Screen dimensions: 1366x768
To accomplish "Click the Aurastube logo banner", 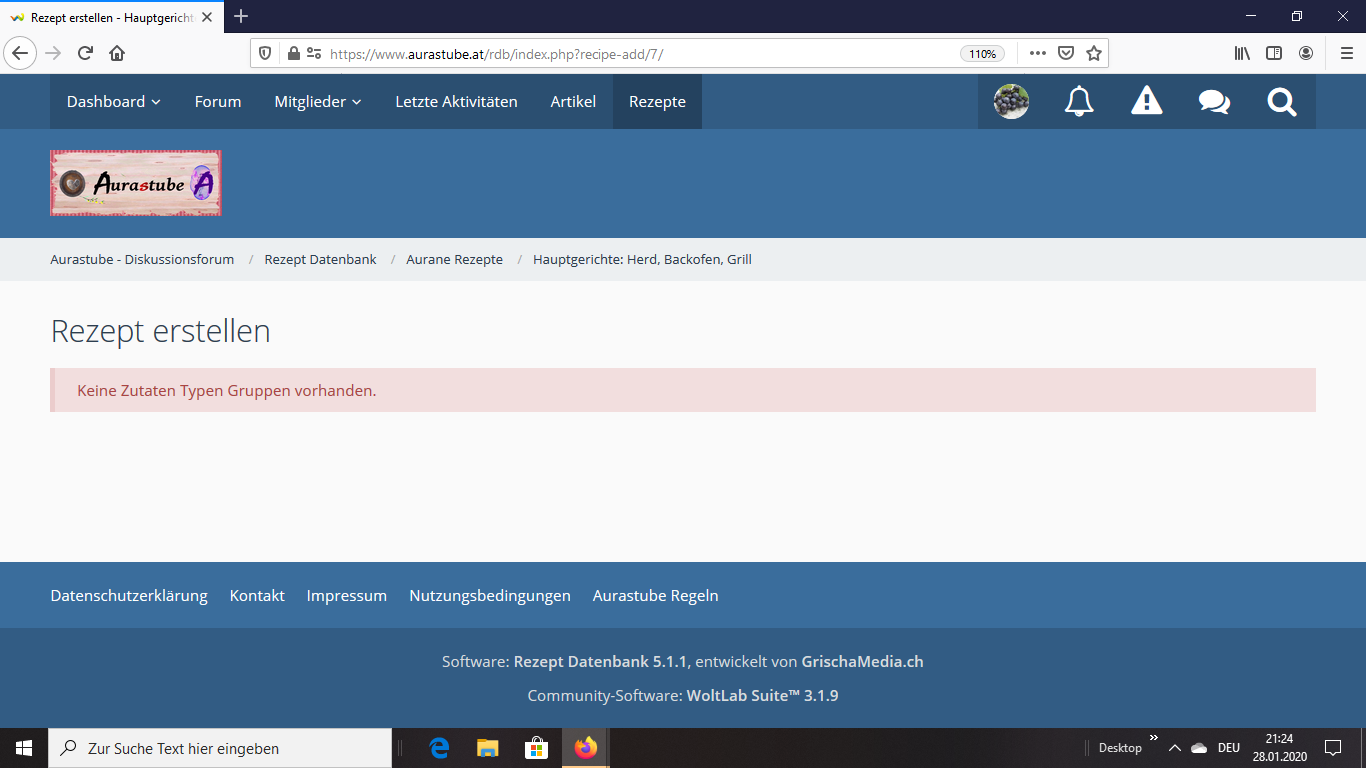I will click(136, 183).
